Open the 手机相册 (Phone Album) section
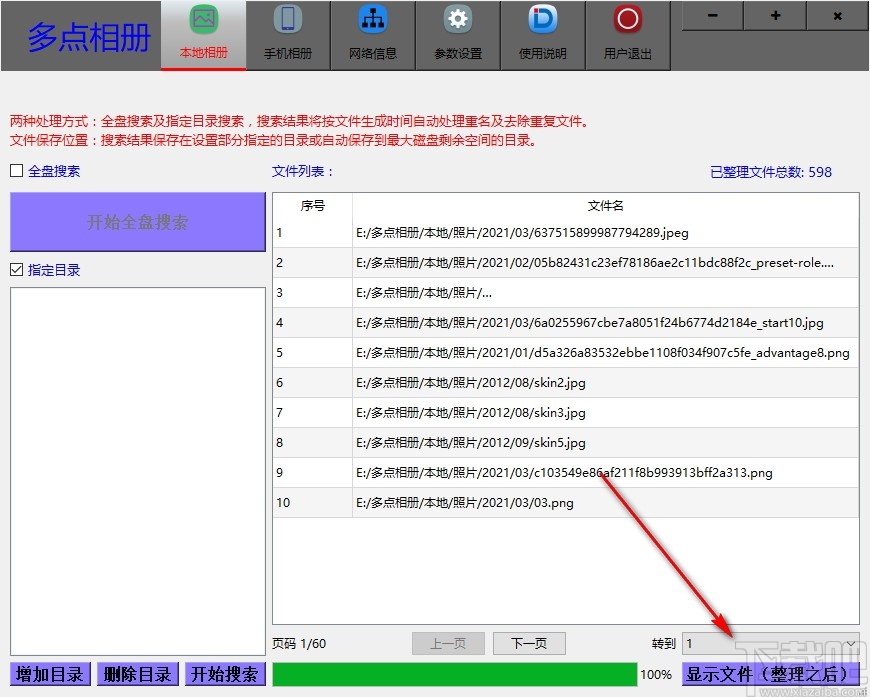 (288, 27)
